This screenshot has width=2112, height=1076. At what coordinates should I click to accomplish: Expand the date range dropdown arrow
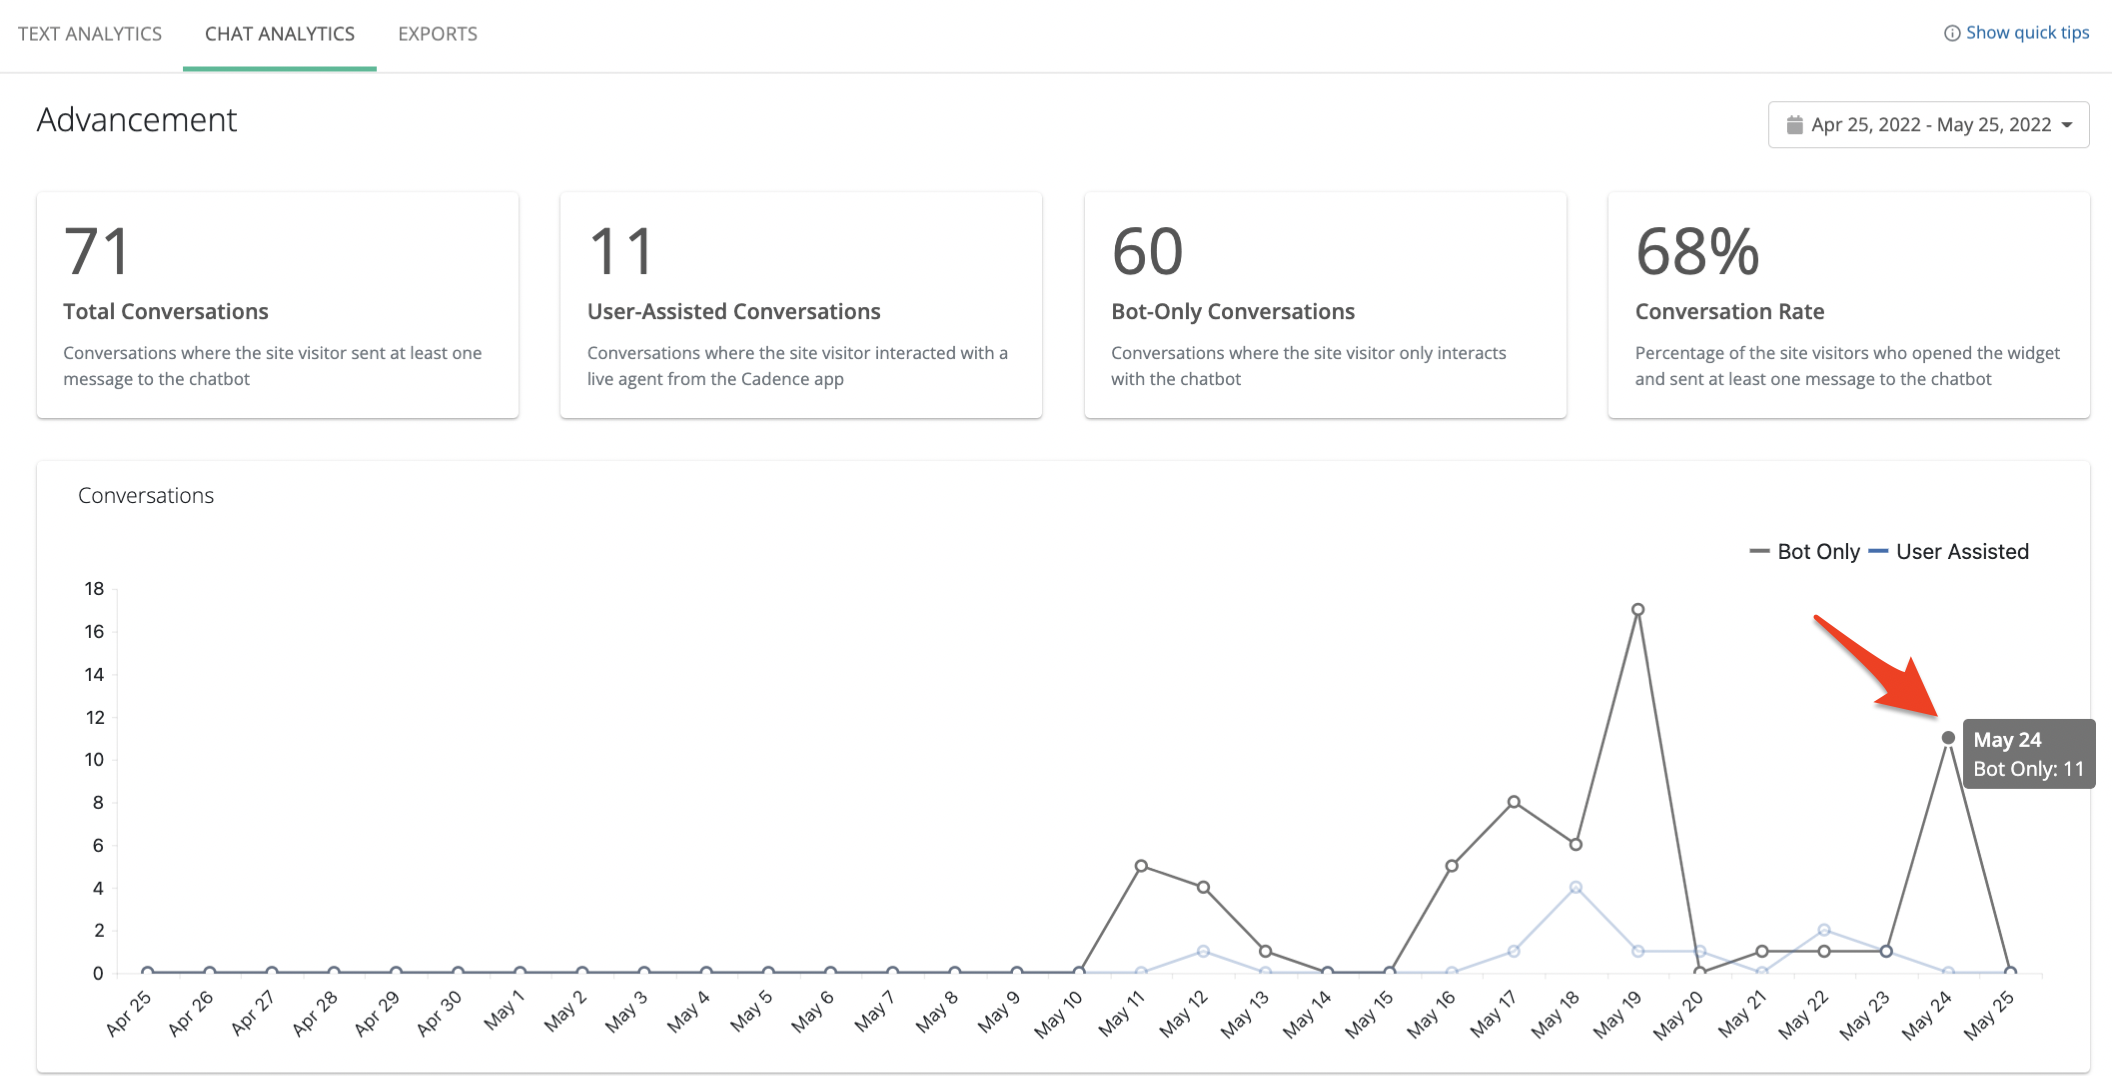coord(2067,125)
